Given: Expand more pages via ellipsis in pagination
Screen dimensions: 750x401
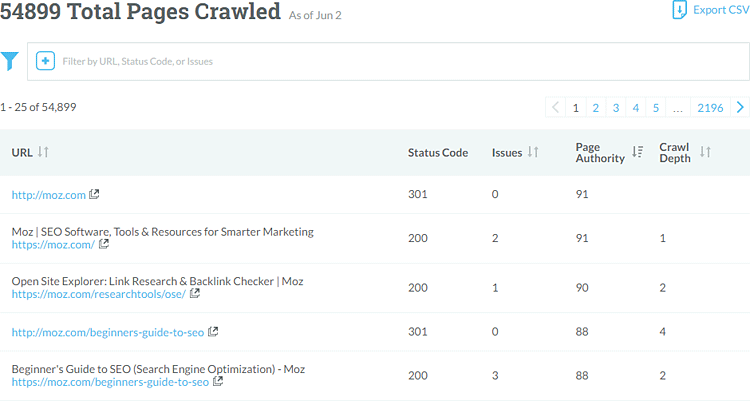Looking at the screenshot, I should pos(678,107).
